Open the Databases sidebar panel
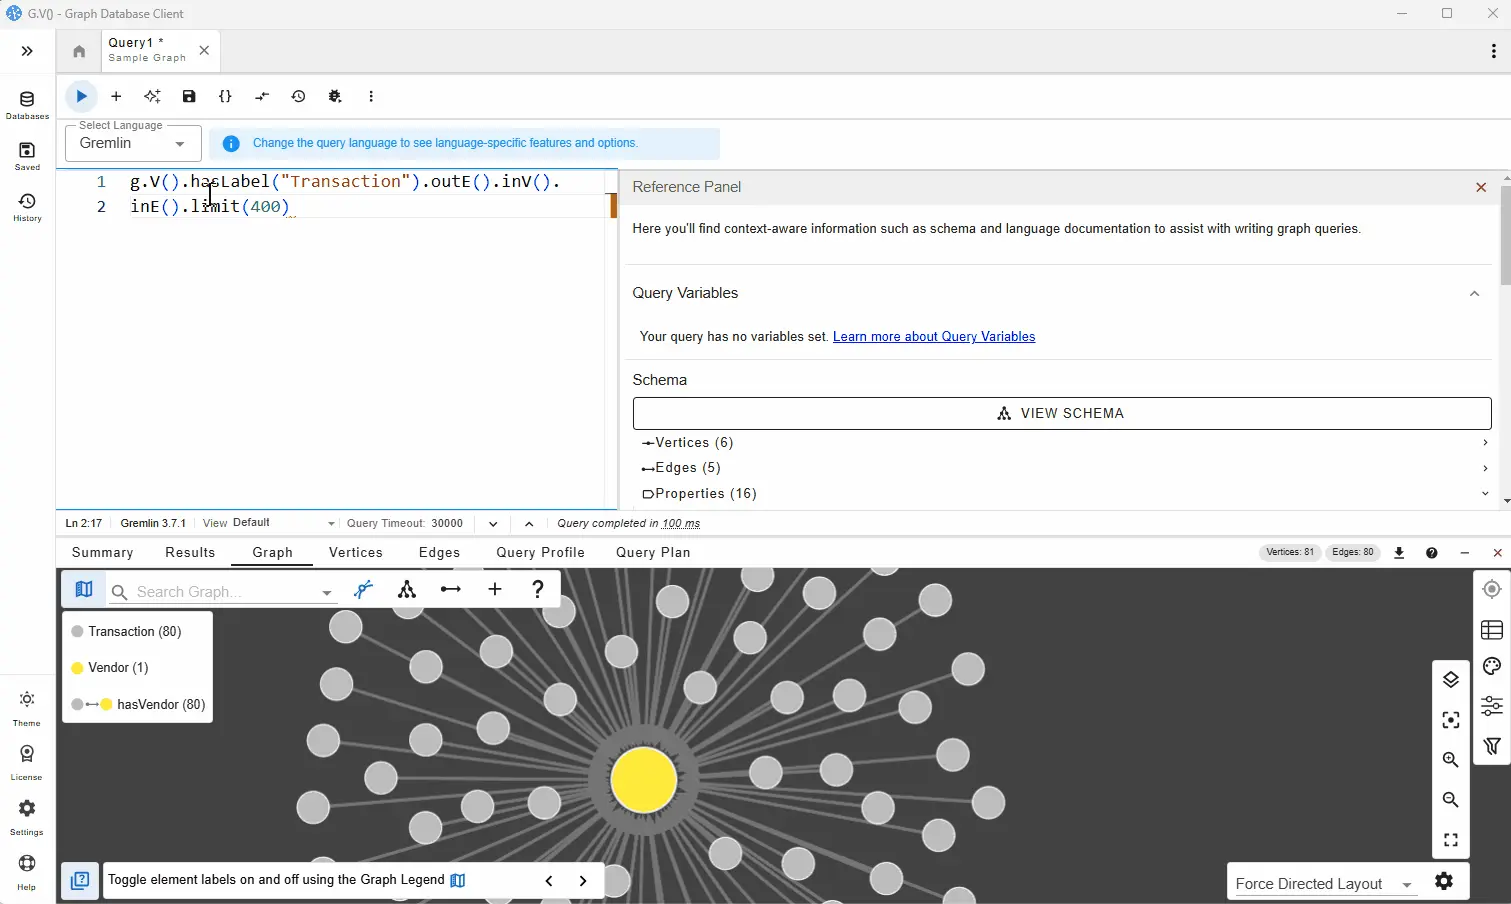This screenshot has height=904, width=1511. 27,104
